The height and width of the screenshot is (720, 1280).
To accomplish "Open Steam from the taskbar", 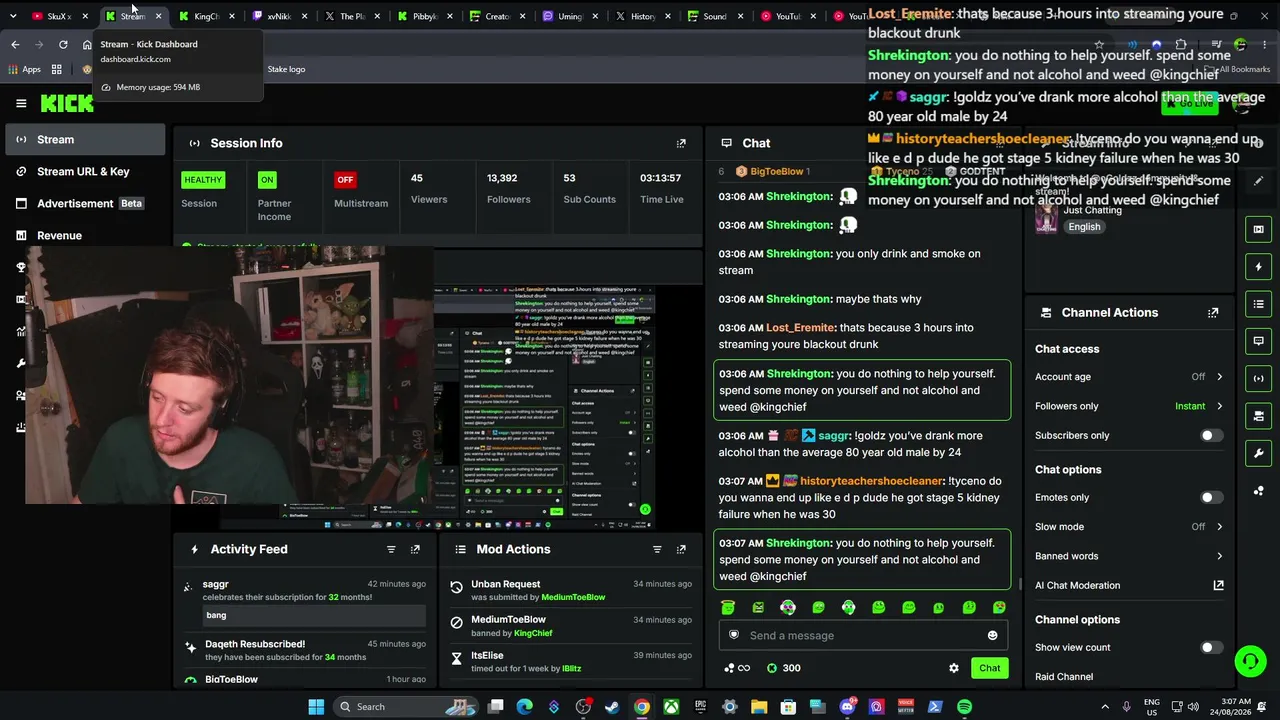I will coord(612,707).
